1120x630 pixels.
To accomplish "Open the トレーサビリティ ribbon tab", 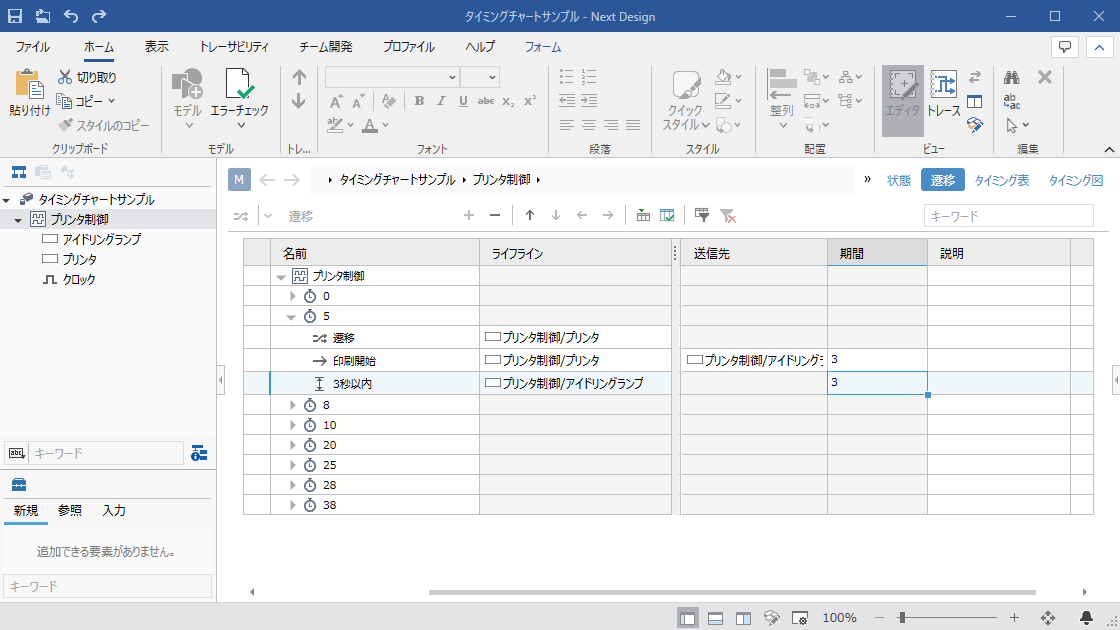I will pos(234,47).
